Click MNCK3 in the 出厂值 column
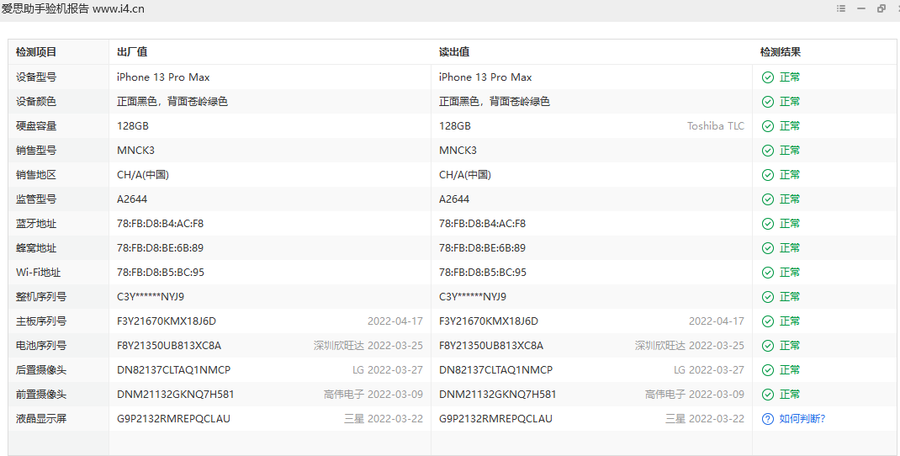This screenshot has width=900, height=456. click(x=136, y=150)
